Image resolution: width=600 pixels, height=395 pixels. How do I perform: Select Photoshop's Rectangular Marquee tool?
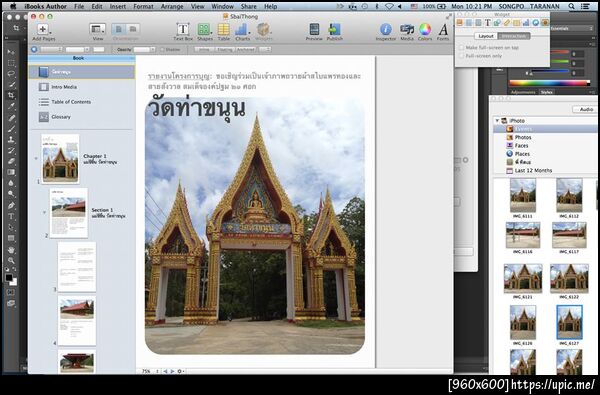pos(11,63)
